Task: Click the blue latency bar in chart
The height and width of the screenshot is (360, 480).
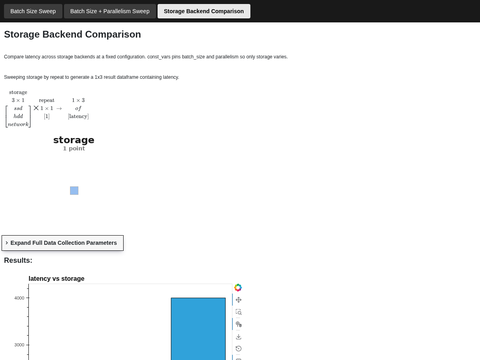Action: click(198, 329)
